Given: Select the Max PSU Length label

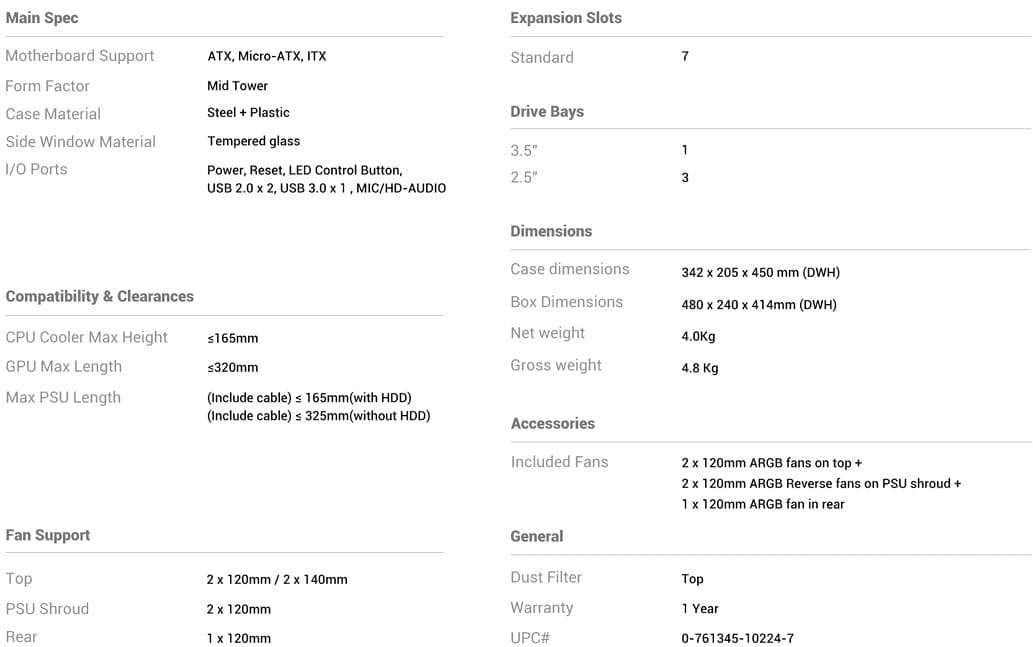Looking at the screenshot, I should coord(63,397).
